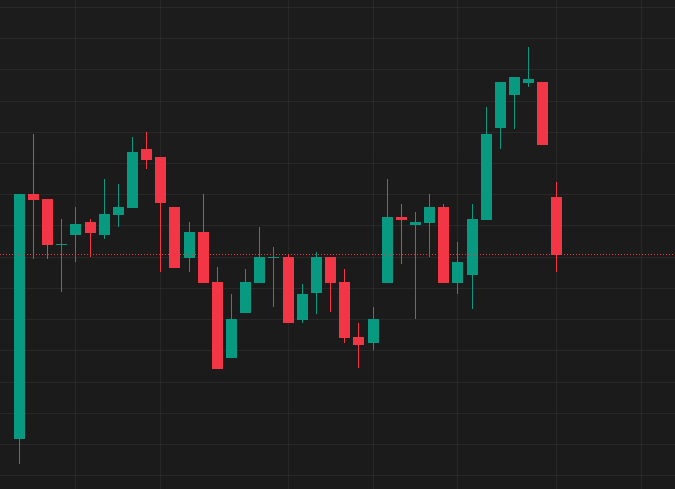
Task: Select the longest green candle of the final rally
Action: click(x=486, y=176)
